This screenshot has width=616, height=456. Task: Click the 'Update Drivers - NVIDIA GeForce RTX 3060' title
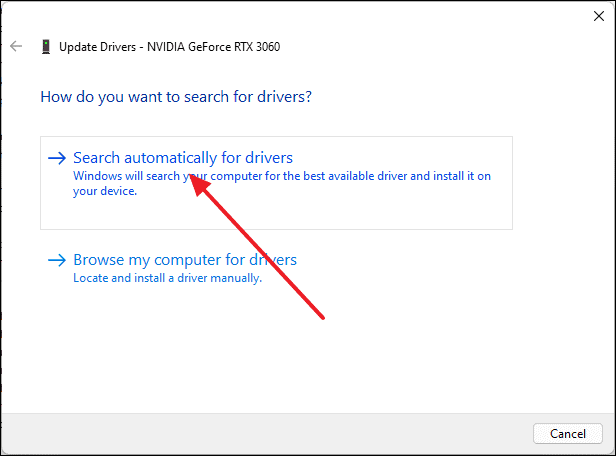click(x=169, y=47)
